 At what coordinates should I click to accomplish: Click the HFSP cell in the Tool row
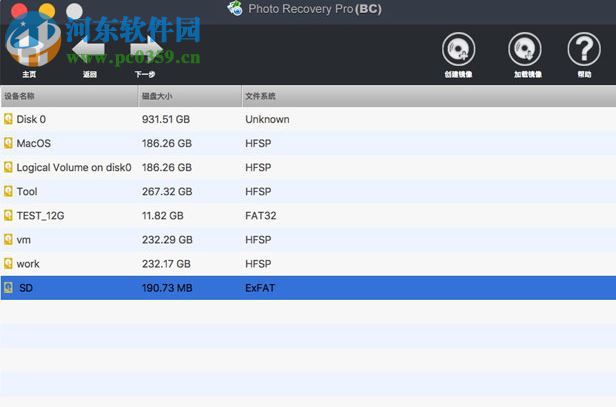pos(258,191)
